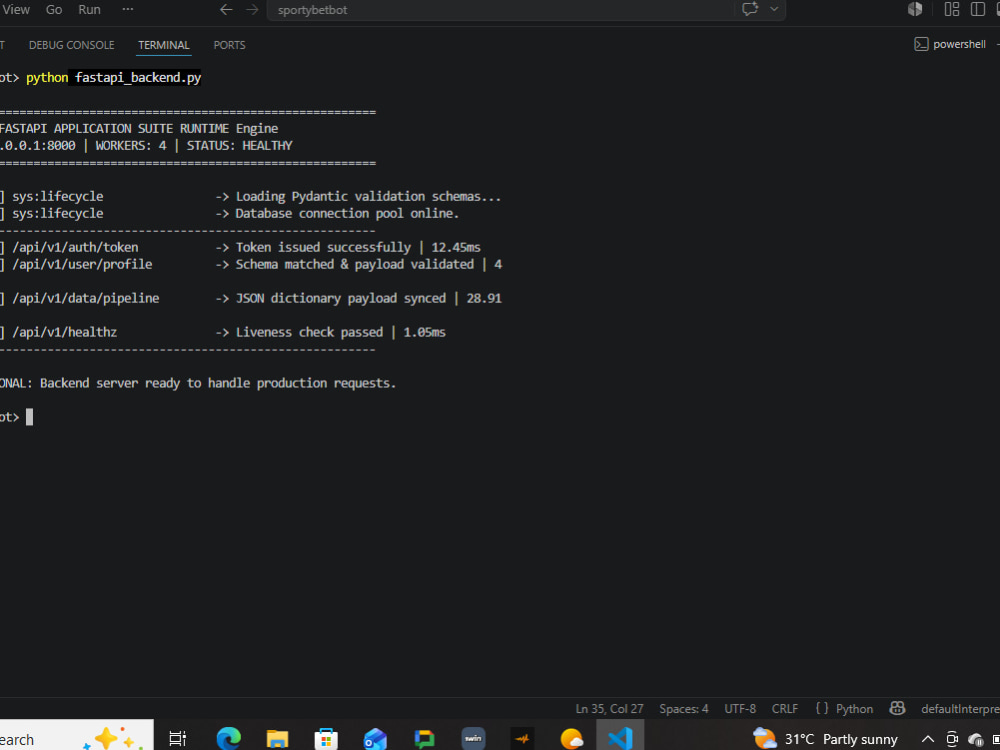Open the Copilot chat icon in title bar

(750, 9)
